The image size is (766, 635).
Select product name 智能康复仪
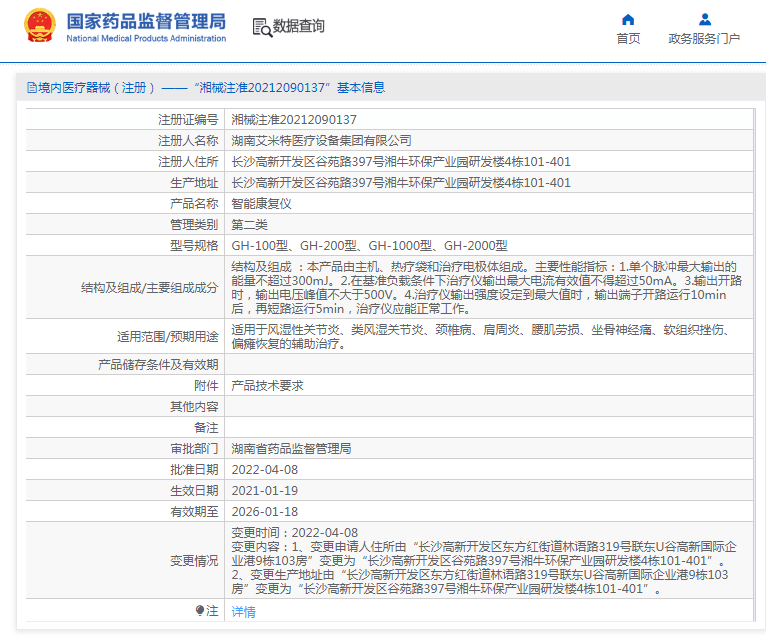[x=261, y=204]
